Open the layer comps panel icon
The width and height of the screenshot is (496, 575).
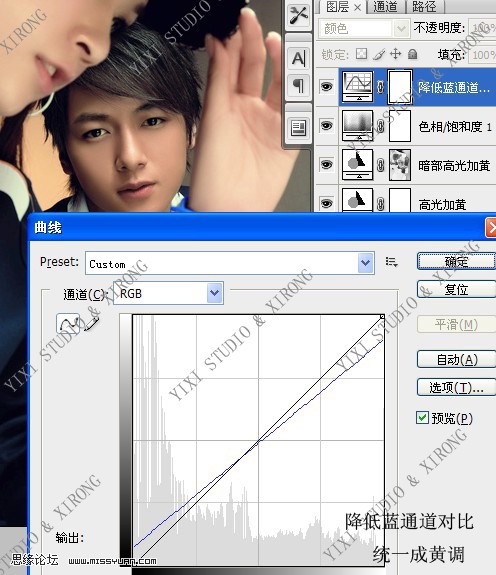point(298,128)
